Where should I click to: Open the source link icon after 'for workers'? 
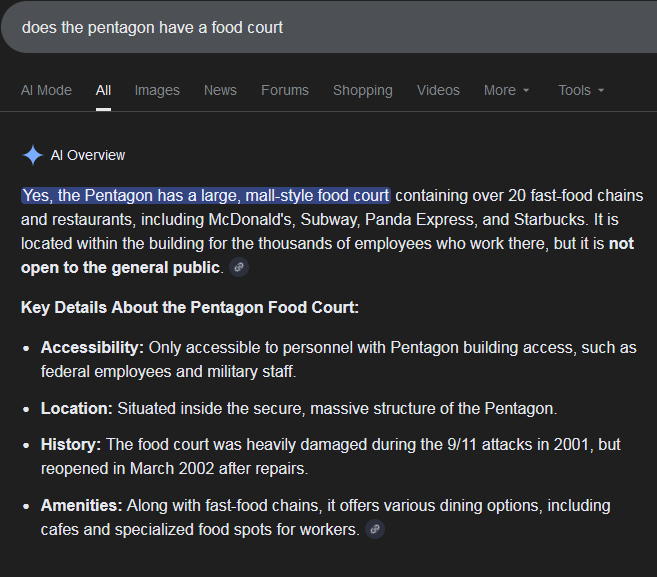click(x=375, y=529)
